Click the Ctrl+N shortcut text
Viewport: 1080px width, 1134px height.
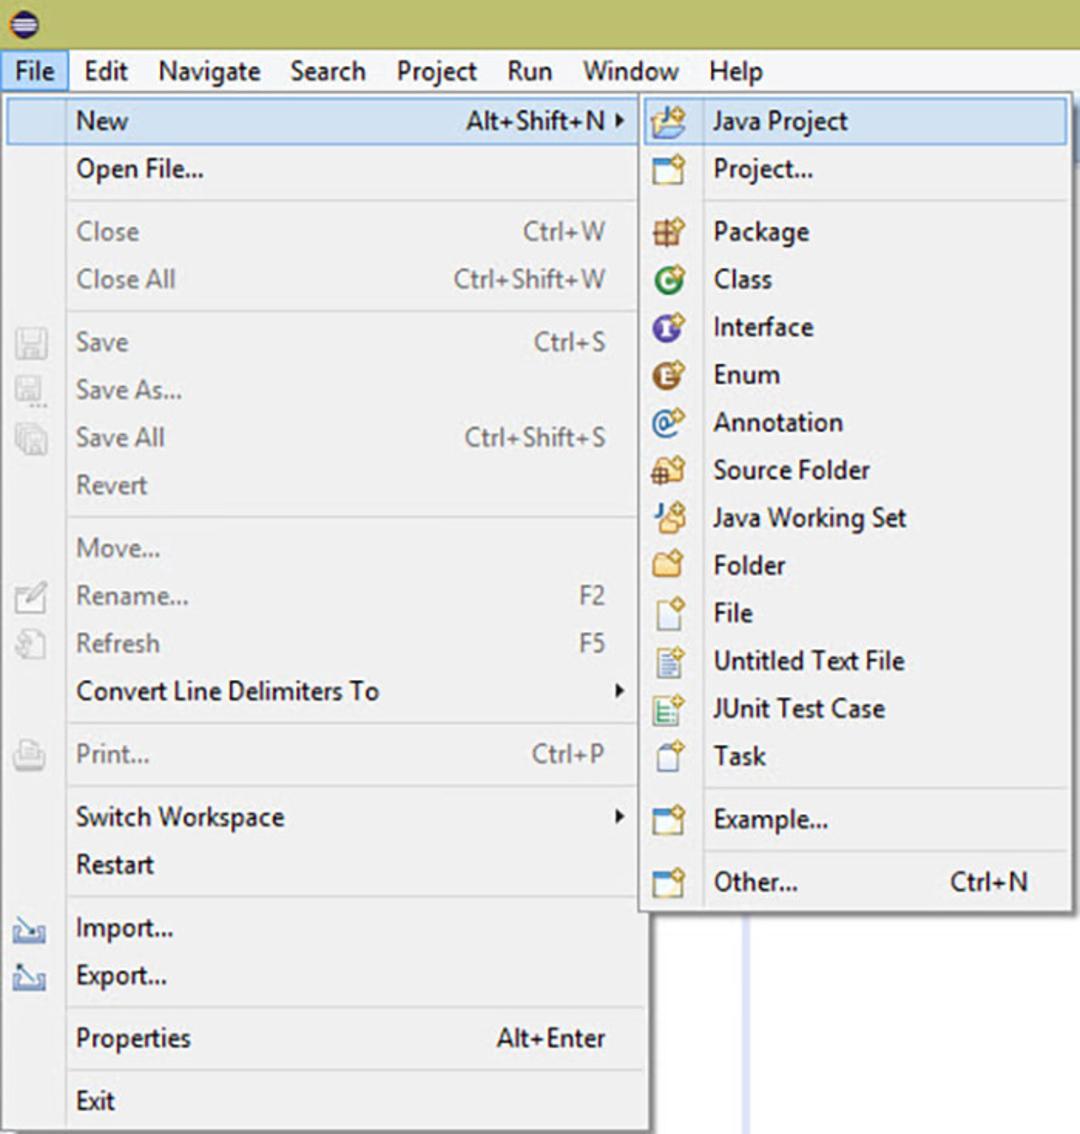[988, 882]
